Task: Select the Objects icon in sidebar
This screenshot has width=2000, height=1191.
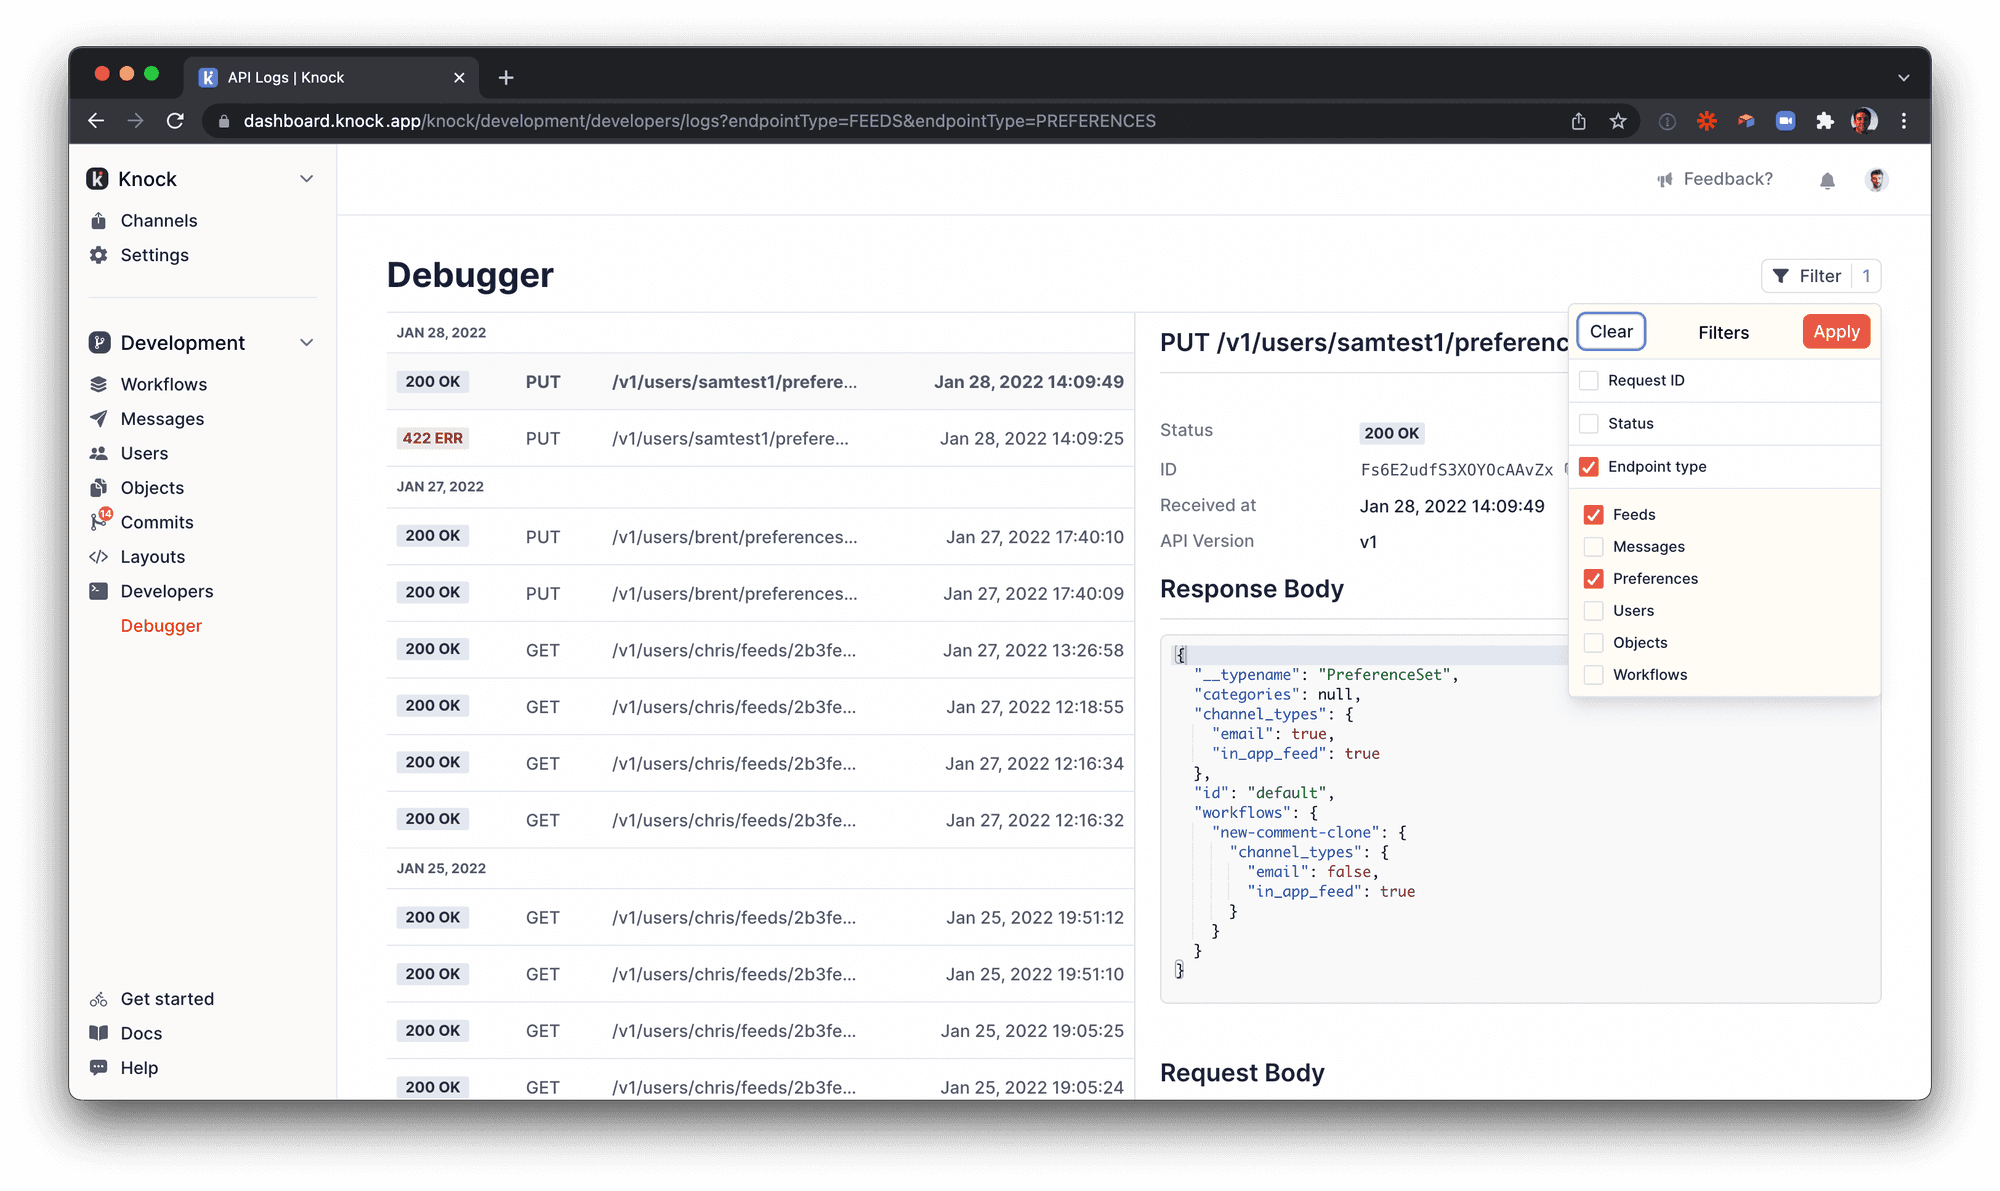Action: [99, 487]
